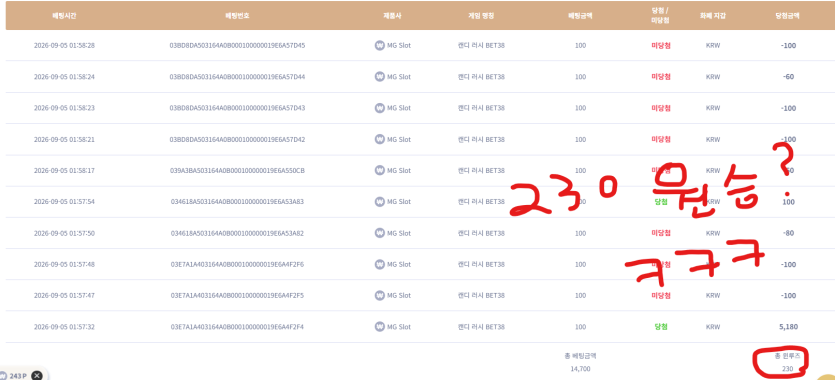The width and height of the screenshot is (835, 380).
Task: Click the 화폐 지갑 column header
Action: pos(713,15)
